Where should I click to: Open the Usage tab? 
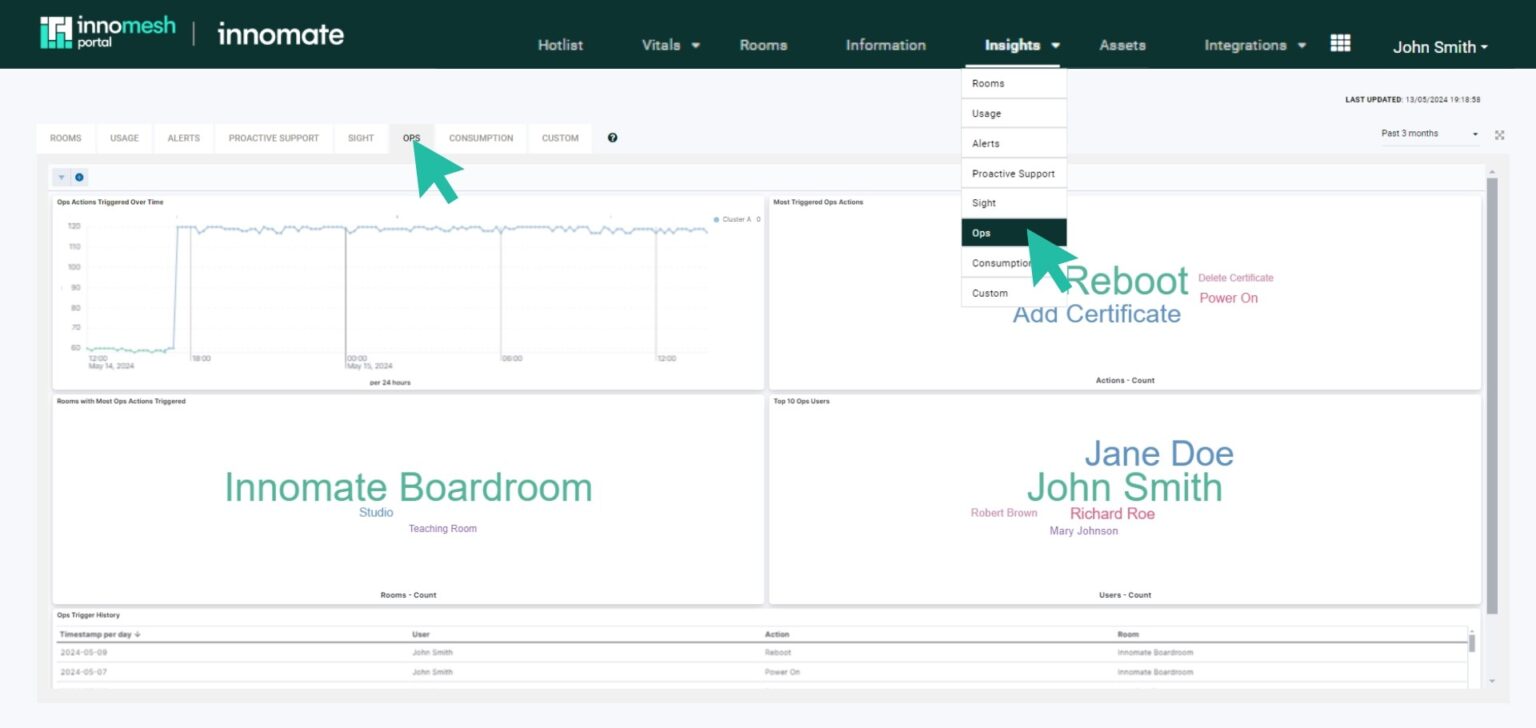[124, 138]
